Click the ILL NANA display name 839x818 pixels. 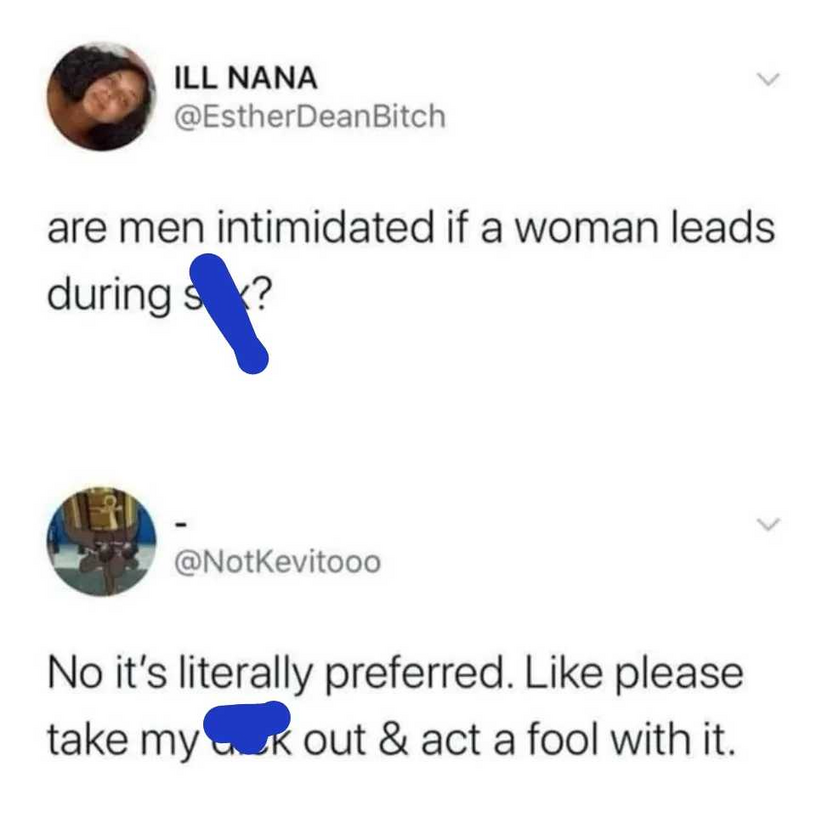pyautogui.click(x=246, y=77)
